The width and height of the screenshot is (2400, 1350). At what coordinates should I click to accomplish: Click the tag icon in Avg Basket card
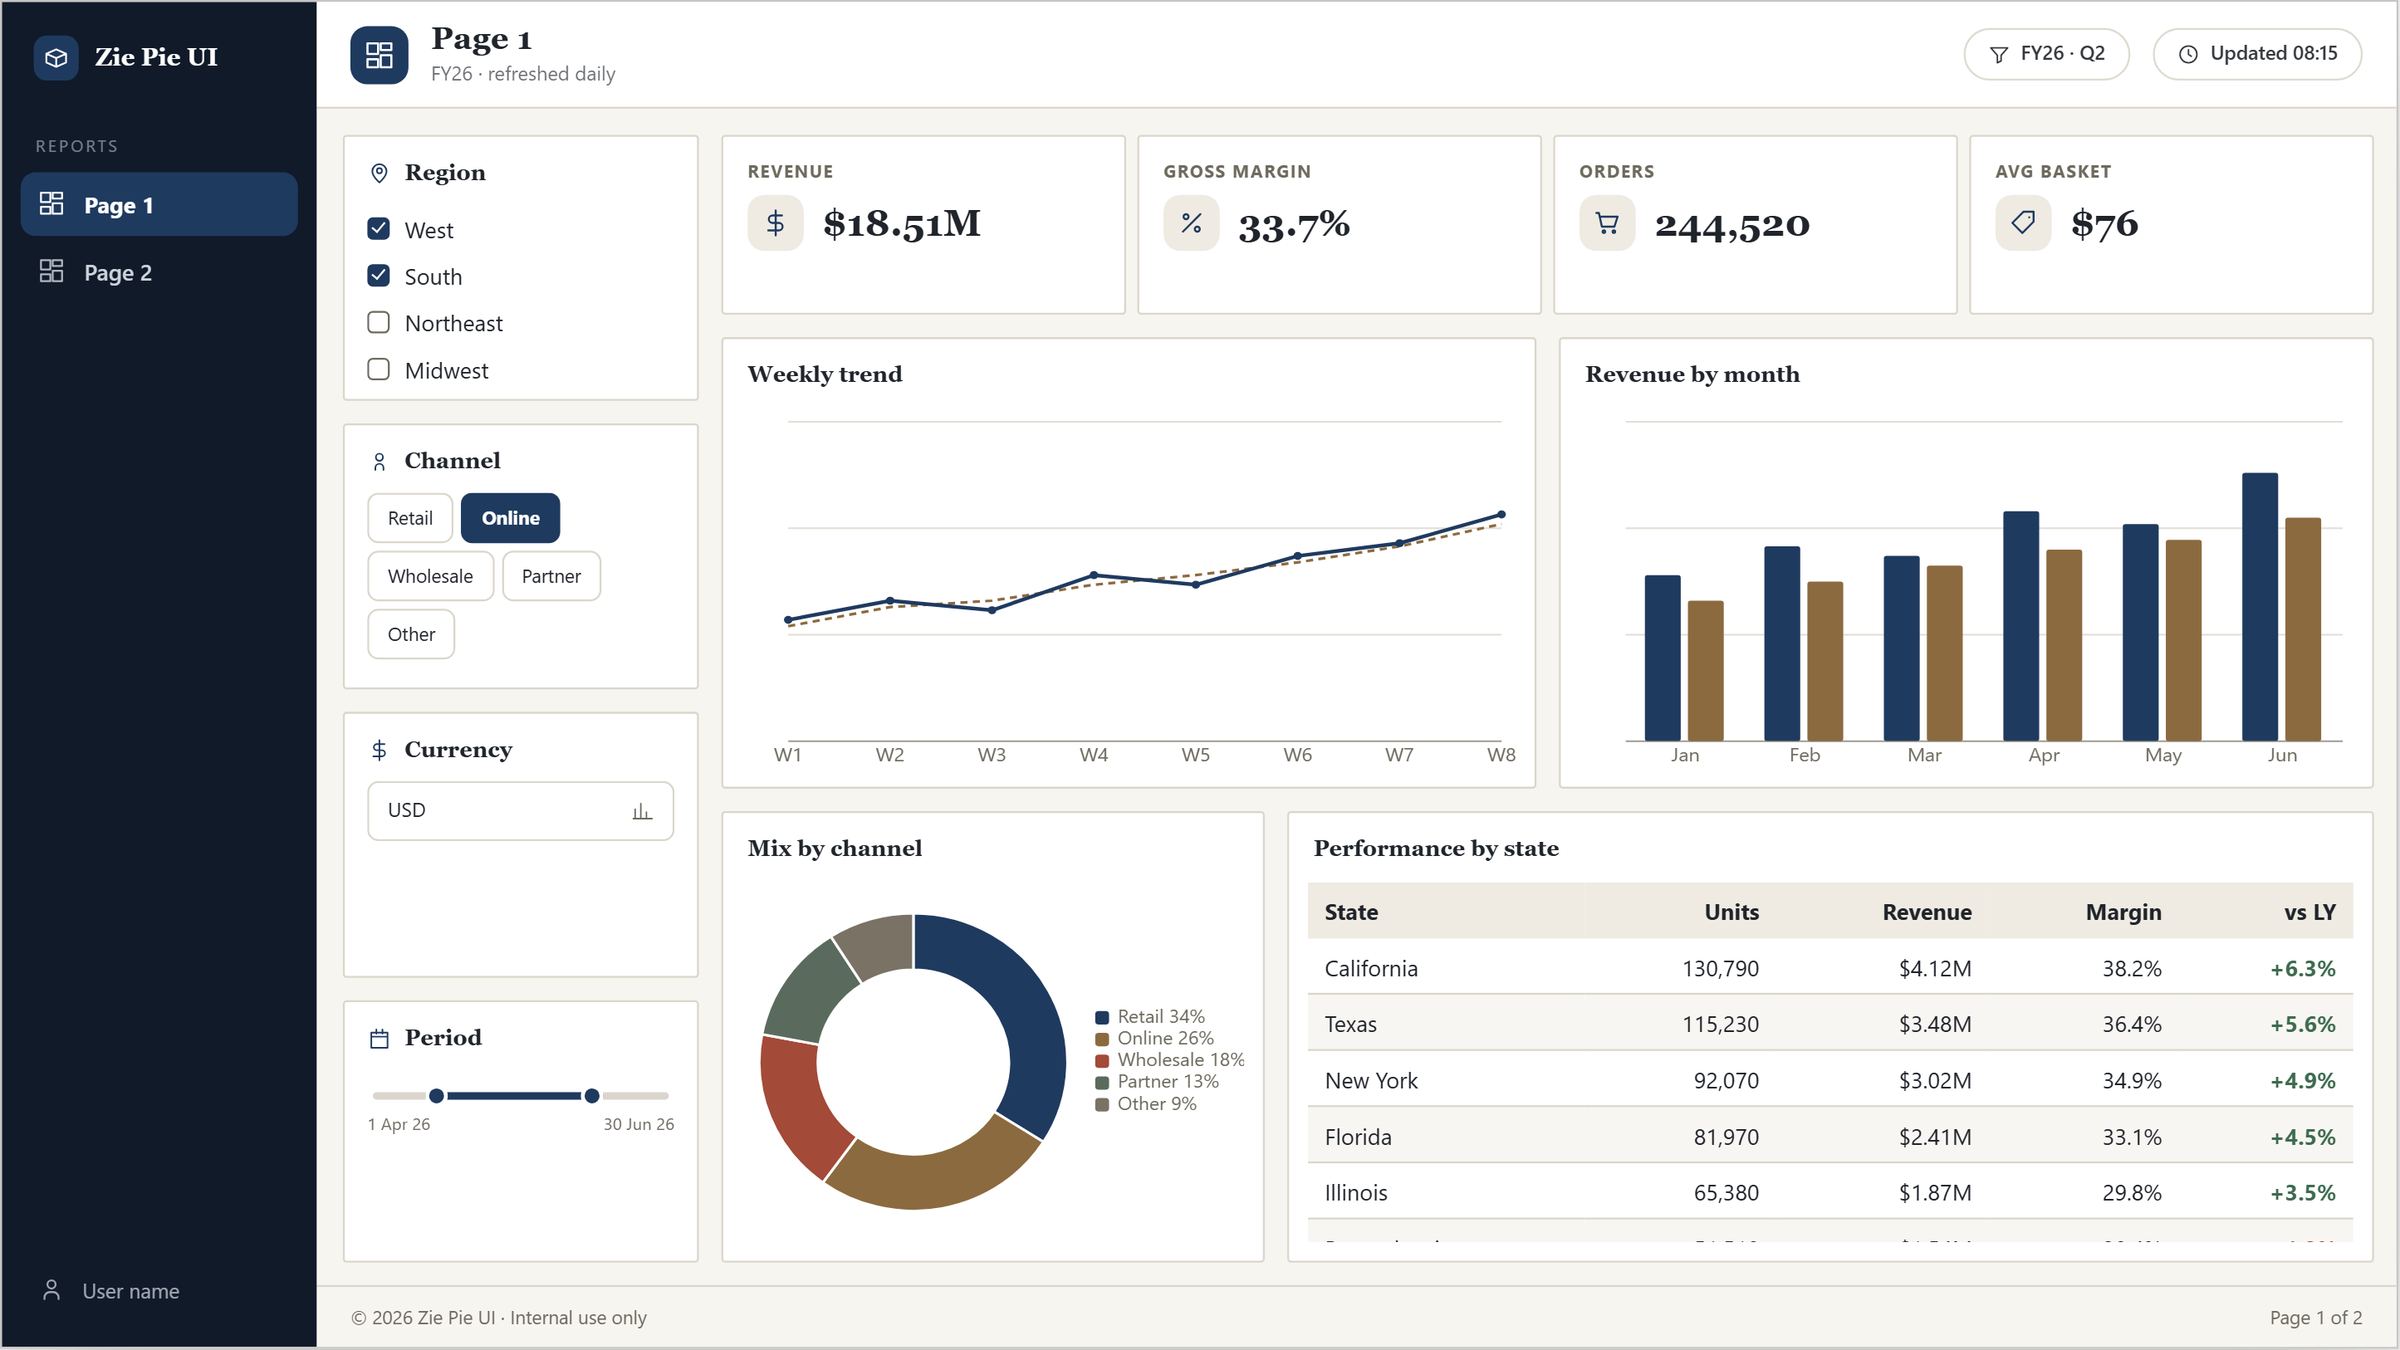(x=2023, y=223)
